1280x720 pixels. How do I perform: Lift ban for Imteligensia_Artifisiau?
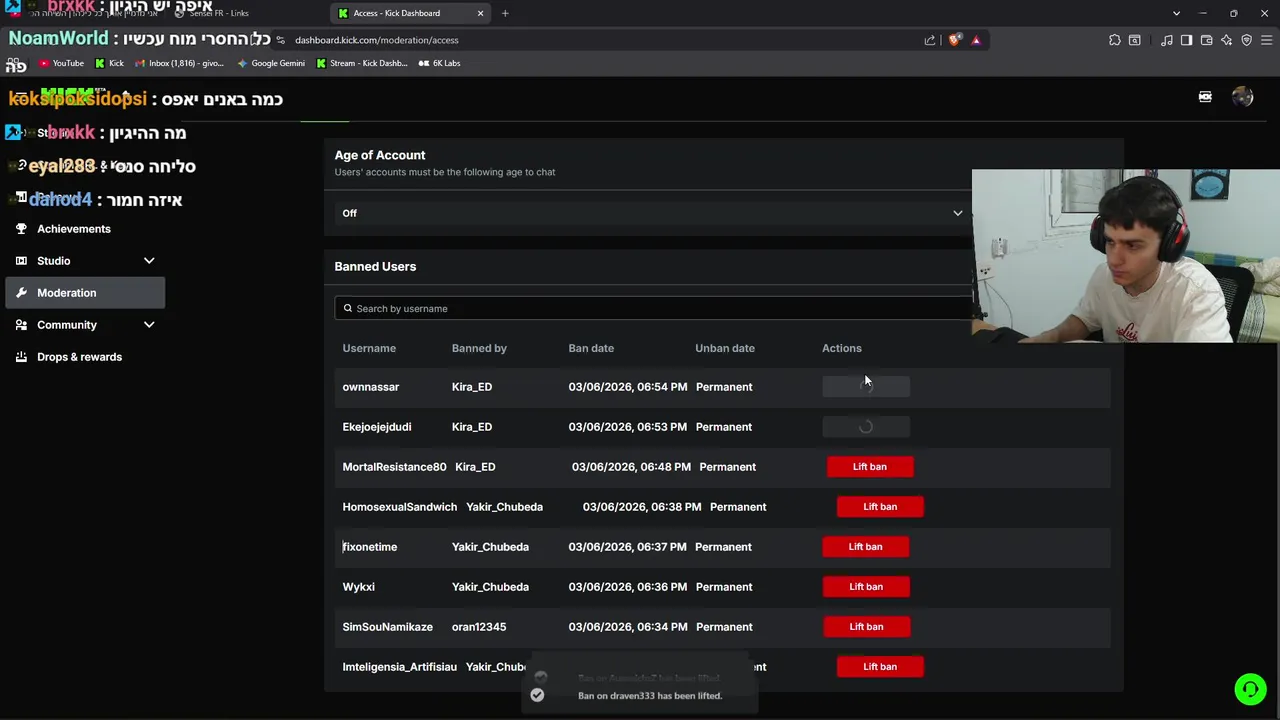(x=880, y=667)
